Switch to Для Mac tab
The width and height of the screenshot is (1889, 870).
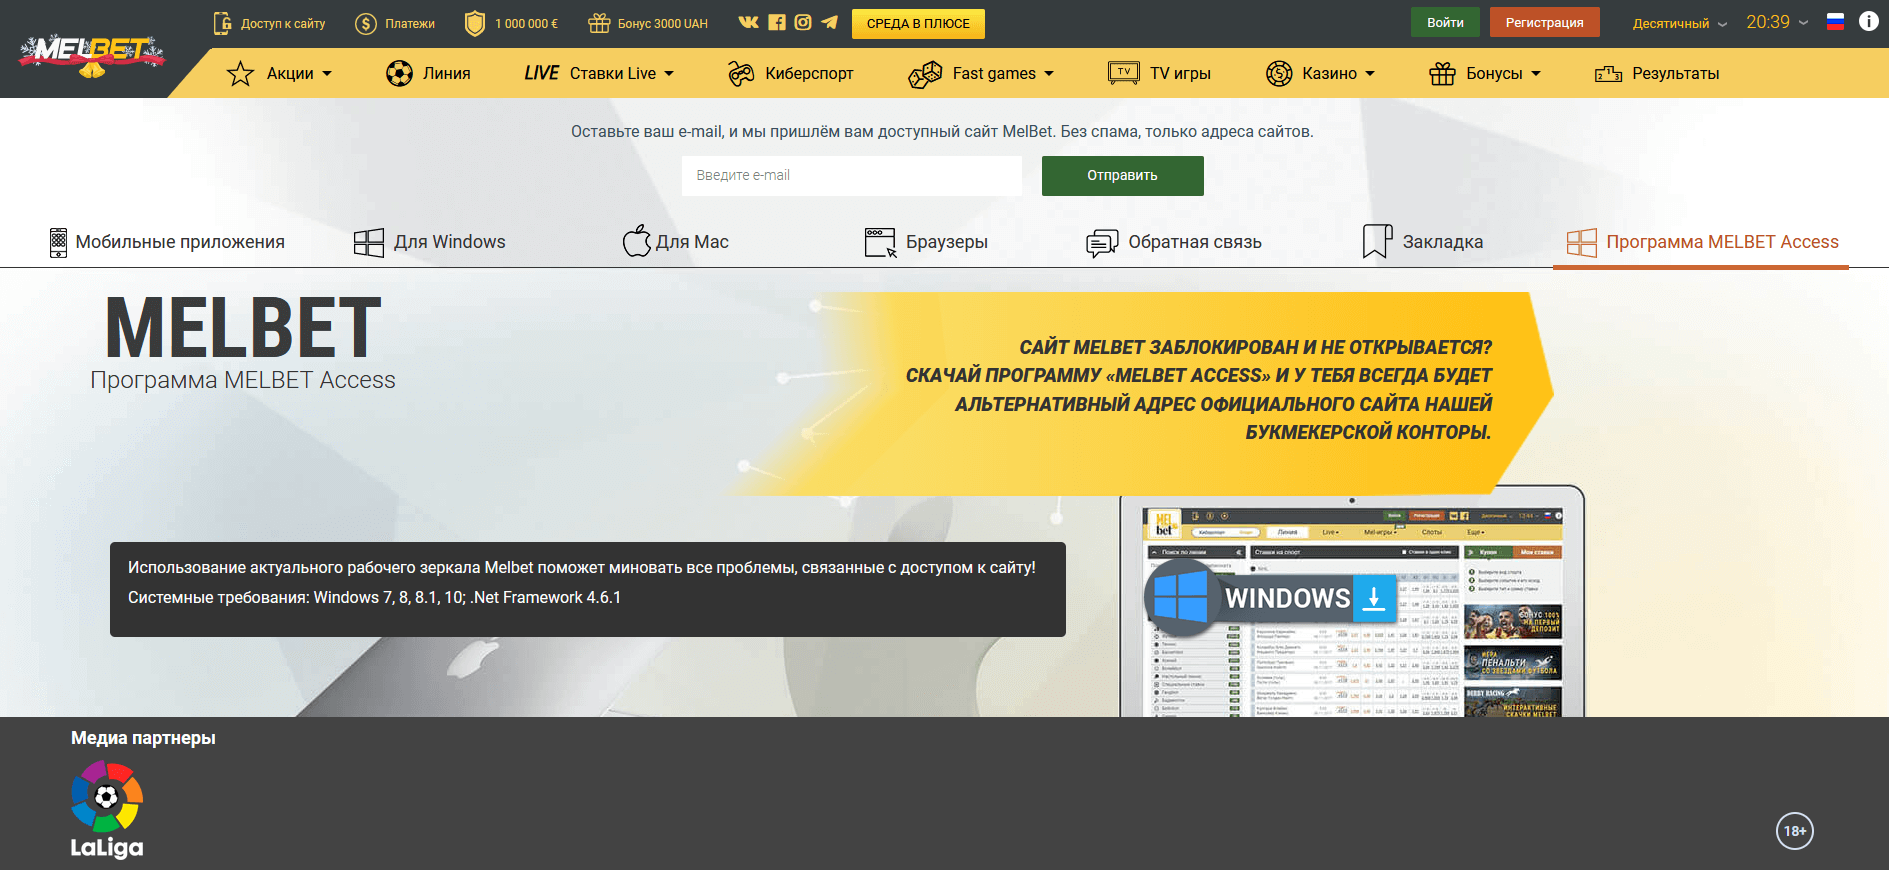[676, 242]
